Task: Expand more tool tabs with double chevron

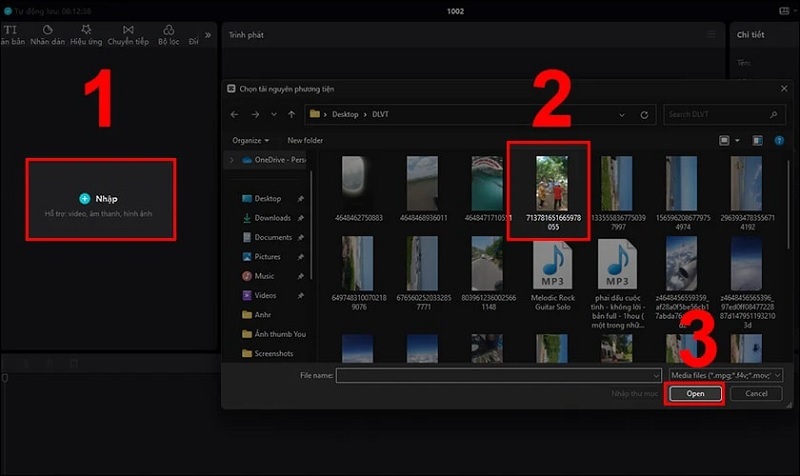Action: 209,34
